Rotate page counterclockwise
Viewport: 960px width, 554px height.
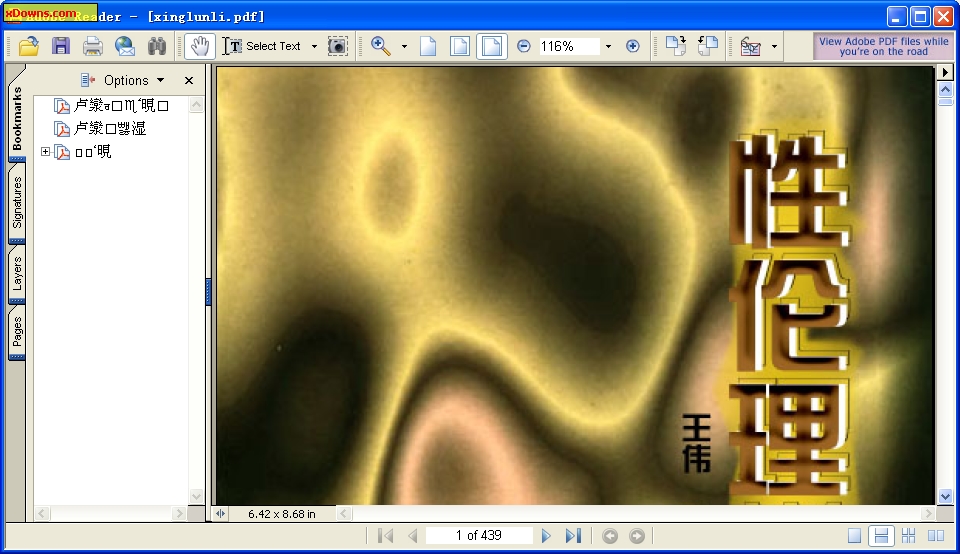pyautogui.click(x=708, y=46)
